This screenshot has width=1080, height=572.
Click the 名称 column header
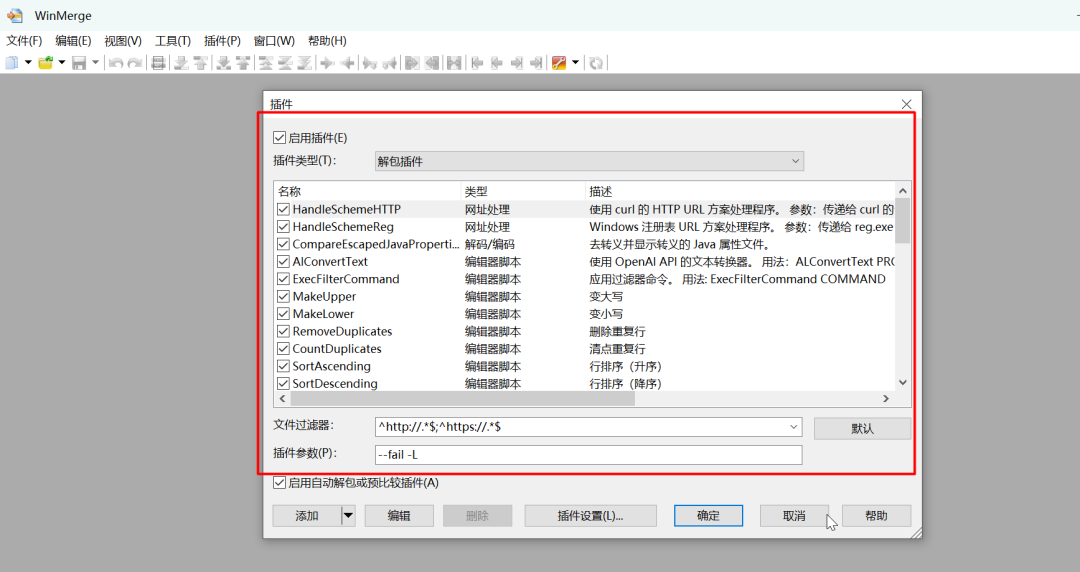point(368,191)
